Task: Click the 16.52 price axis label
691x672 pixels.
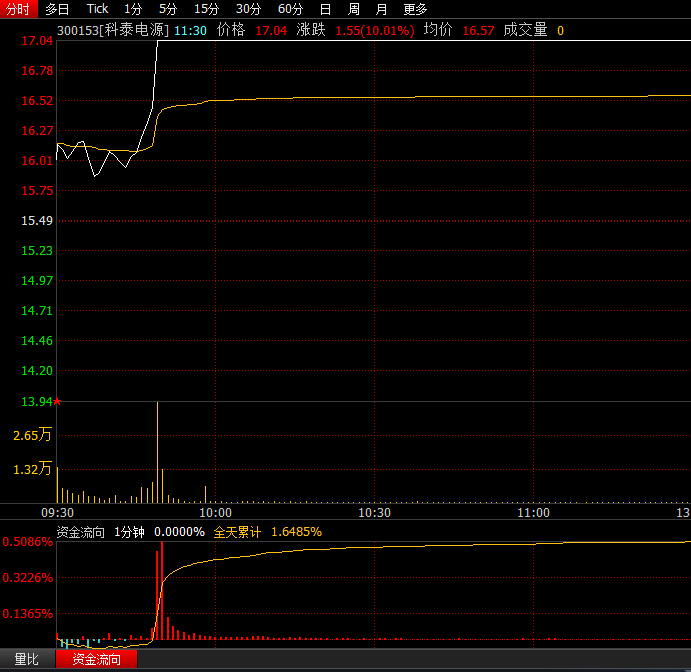Action: point(37,100)
